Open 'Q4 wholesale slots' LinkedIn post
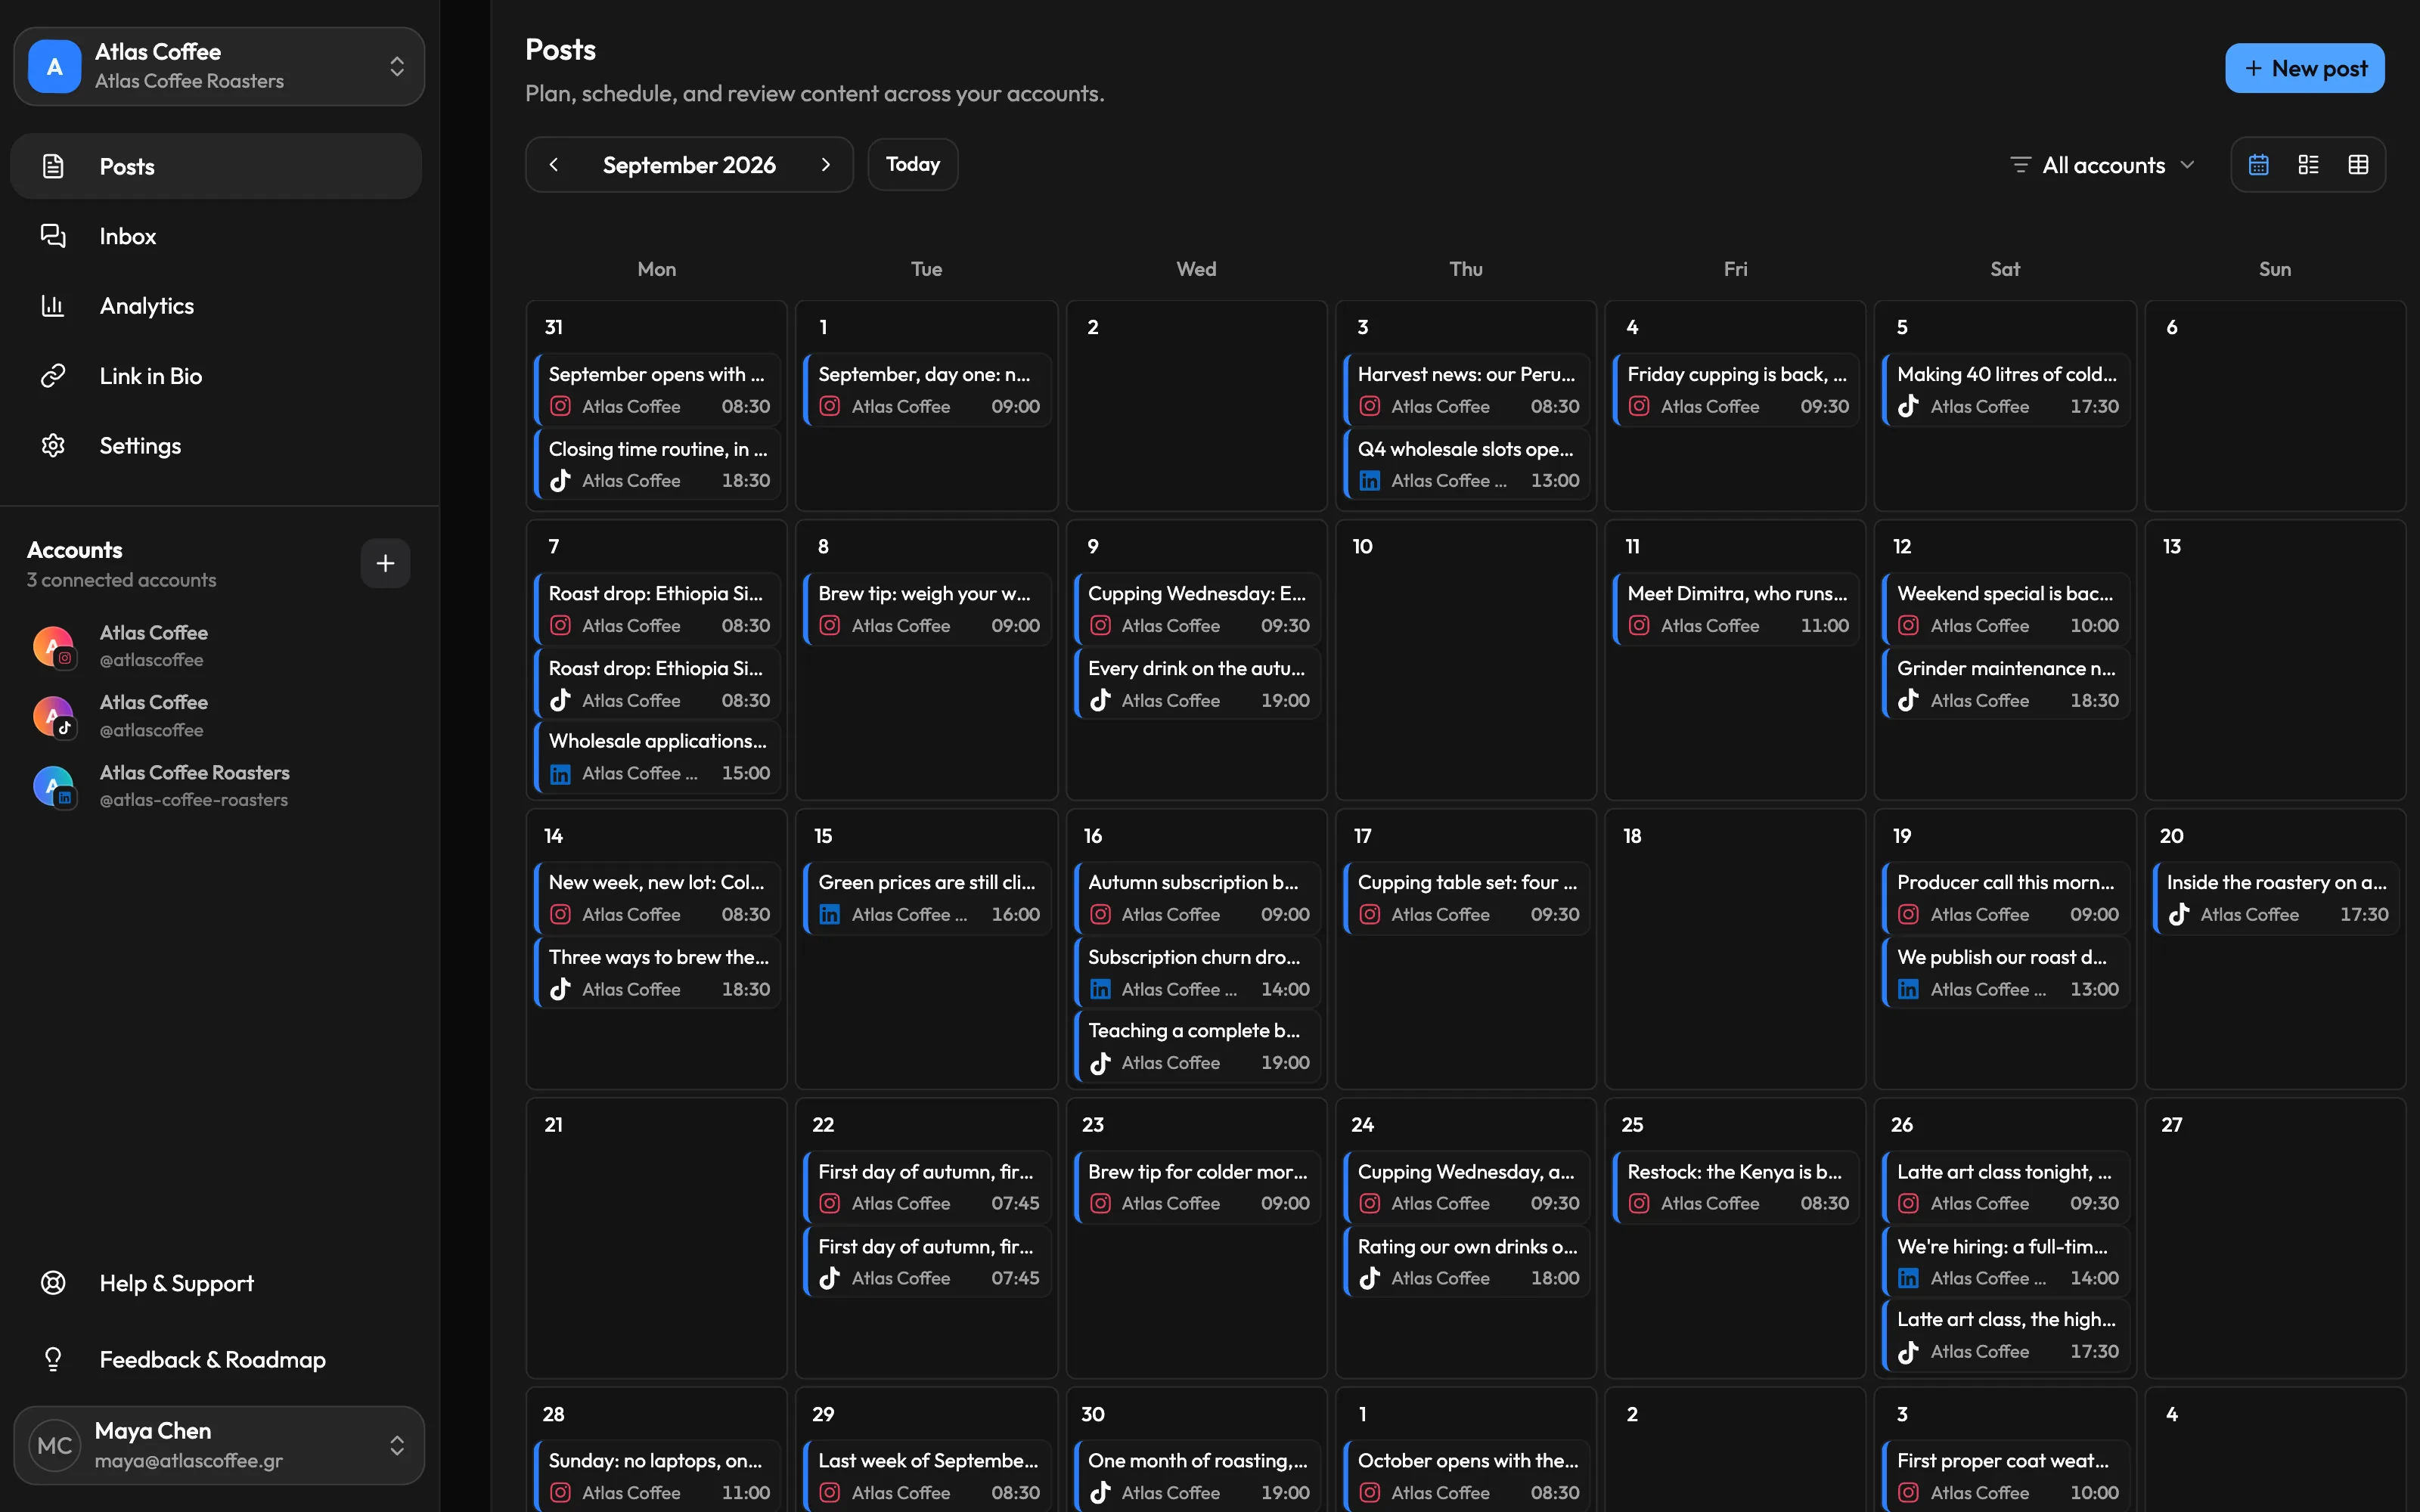 click(1466, 465)
